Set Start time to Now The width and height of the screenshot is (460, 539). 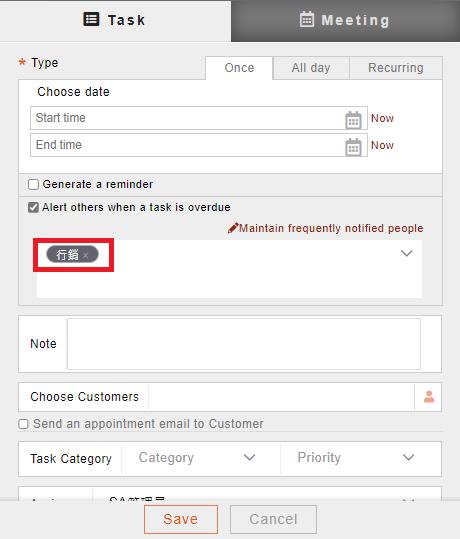click(x=382, y=118)
